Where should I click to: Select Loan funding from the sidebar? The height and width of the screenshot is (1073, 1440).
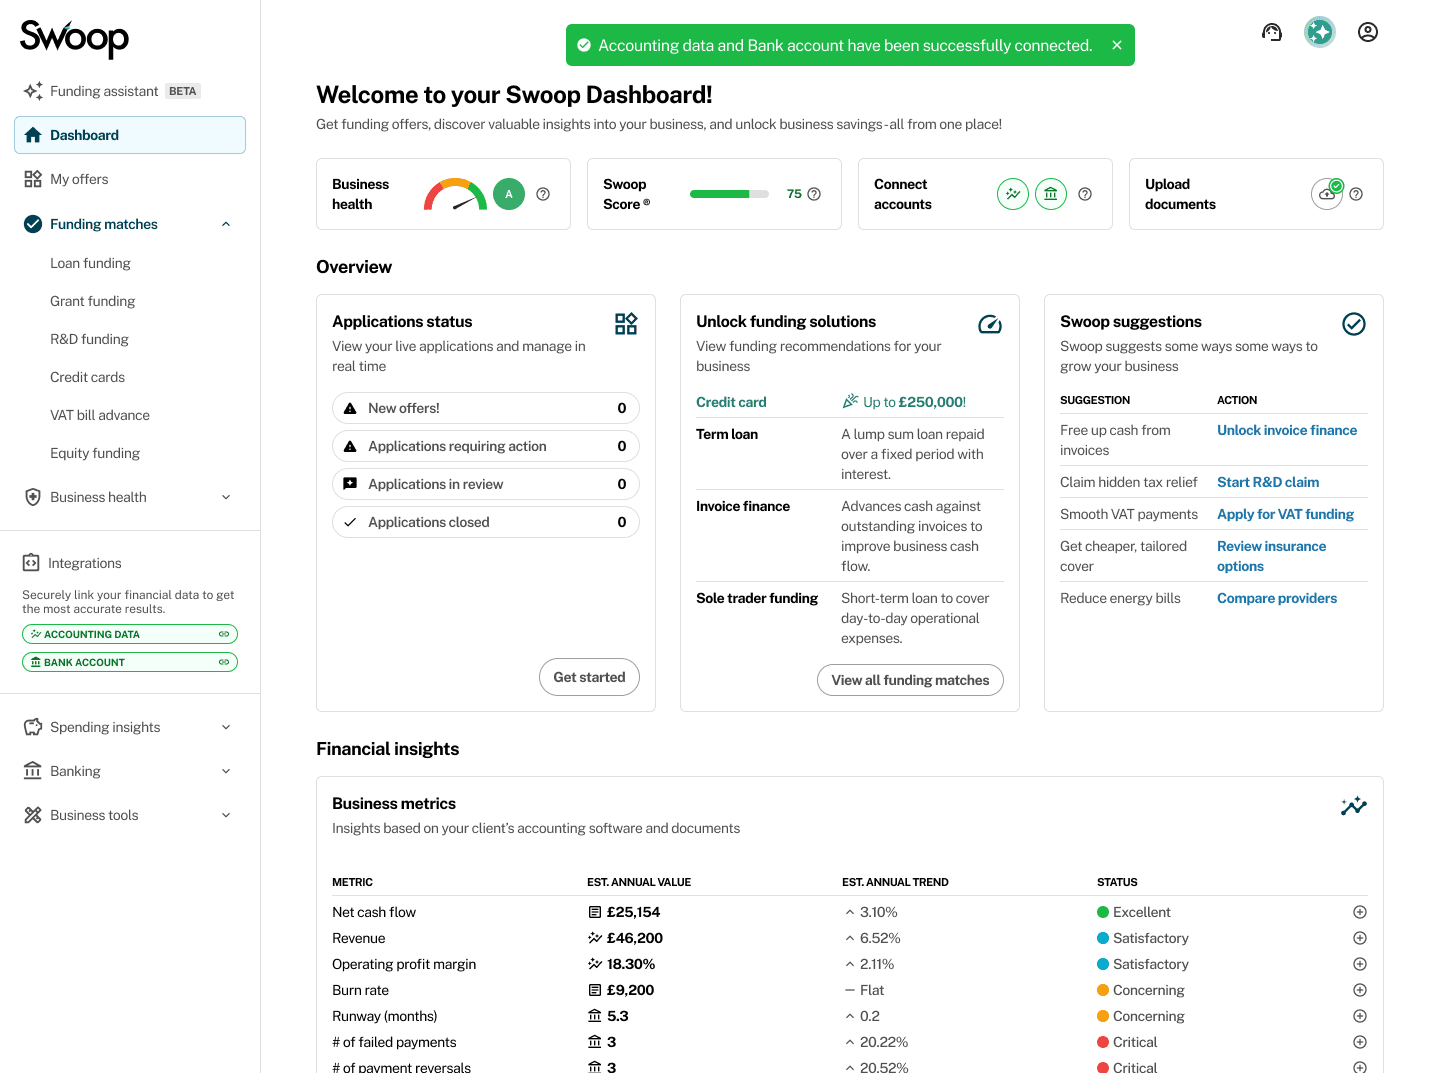click(x=90, y=263)
